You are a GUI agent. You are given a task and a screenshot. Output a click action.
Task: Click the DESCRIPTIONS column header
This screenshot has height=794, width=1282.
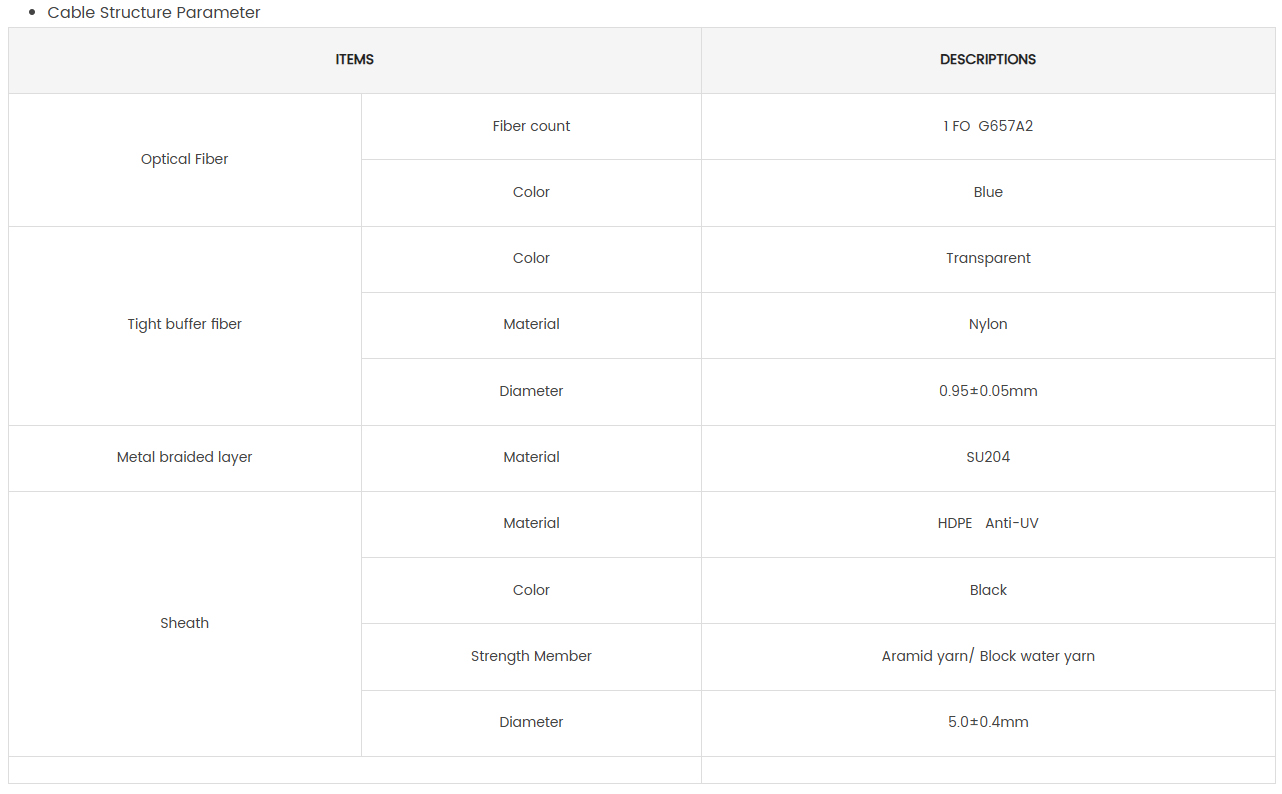(988, 60)
